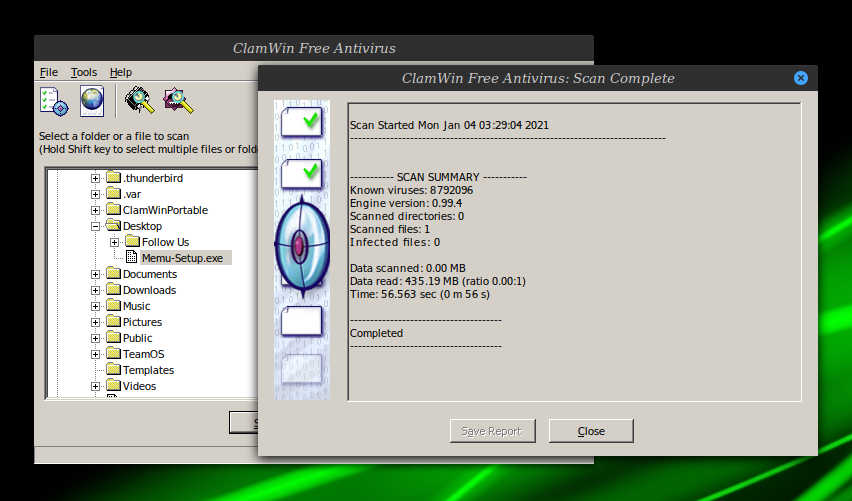
Task: Click the Data read: 435.19 MB line
Action: pyautogui.click(x=438, y=282)
